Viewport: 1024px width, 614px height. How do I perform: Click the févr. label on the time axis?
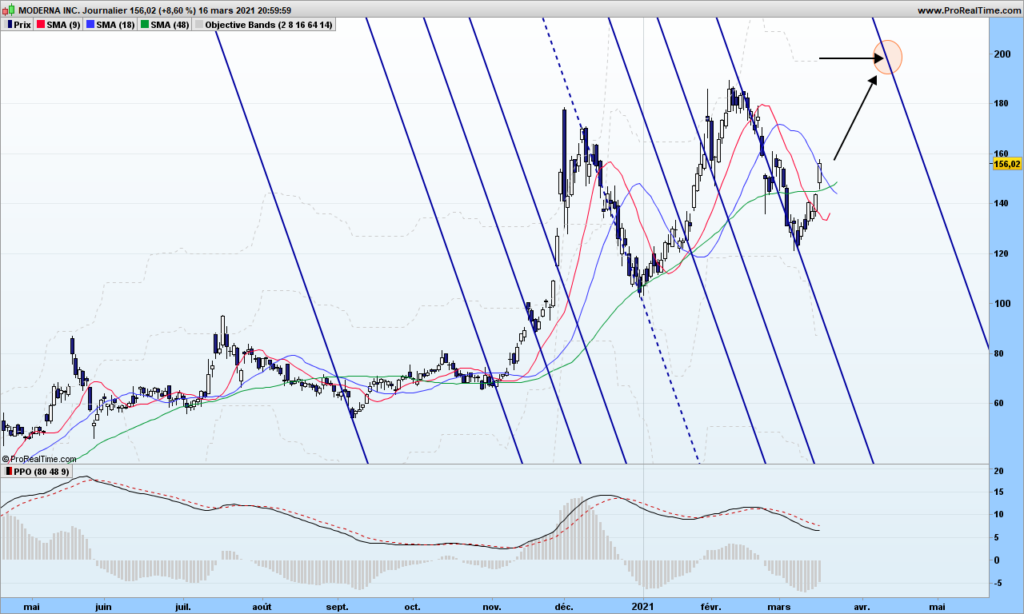(711, 607)
